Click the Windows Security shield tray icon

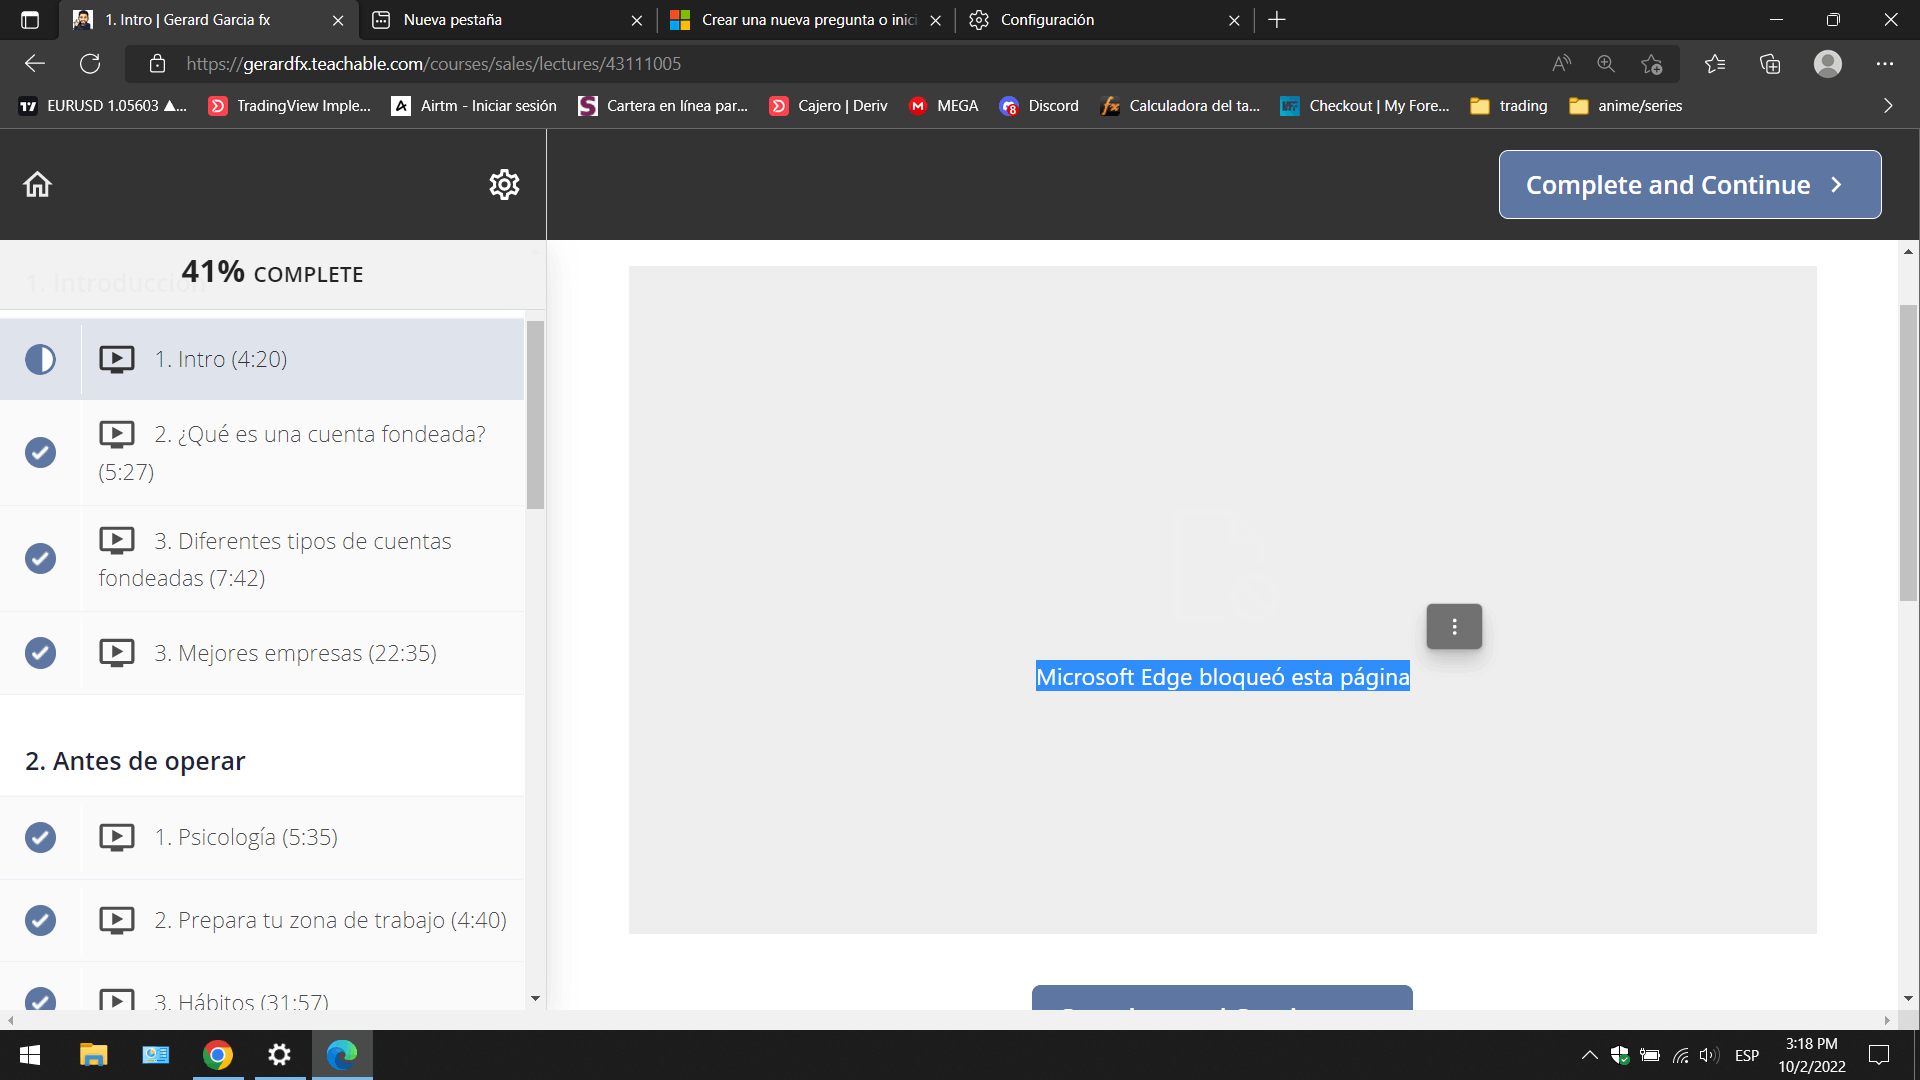point(1620,1055)
